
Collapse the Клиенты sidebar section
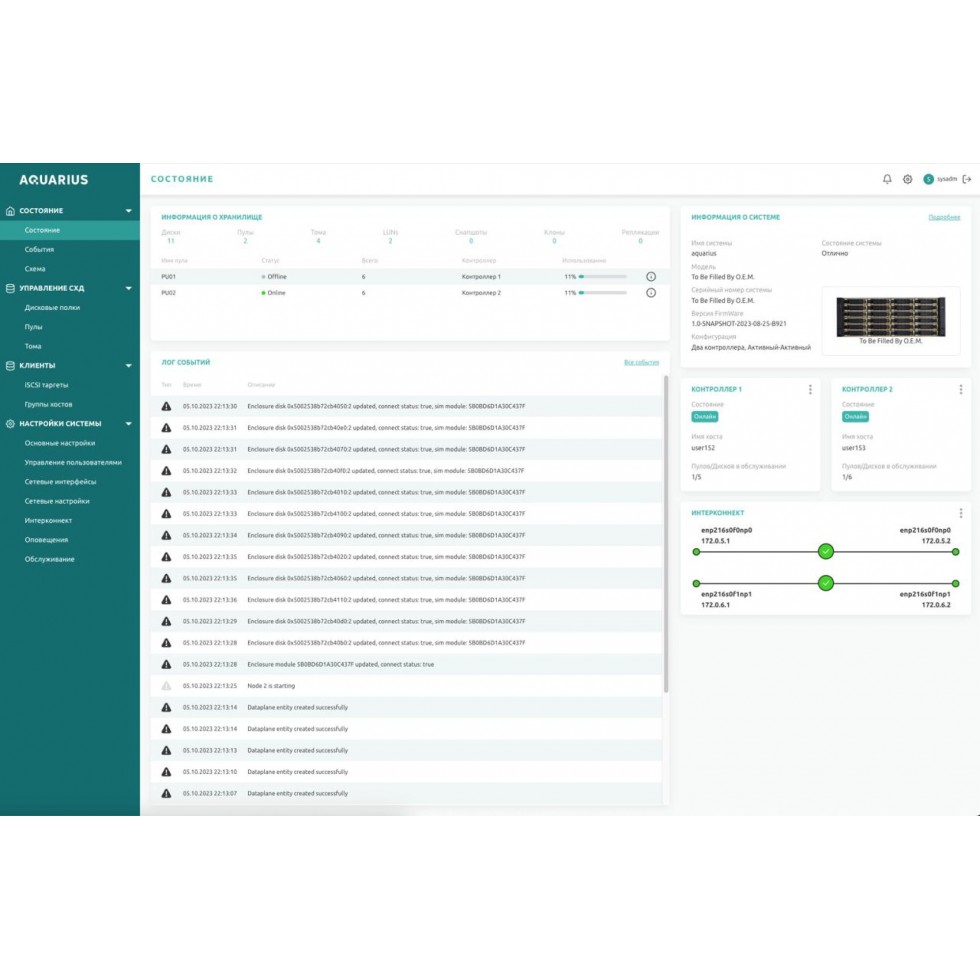tap(128, 366)
